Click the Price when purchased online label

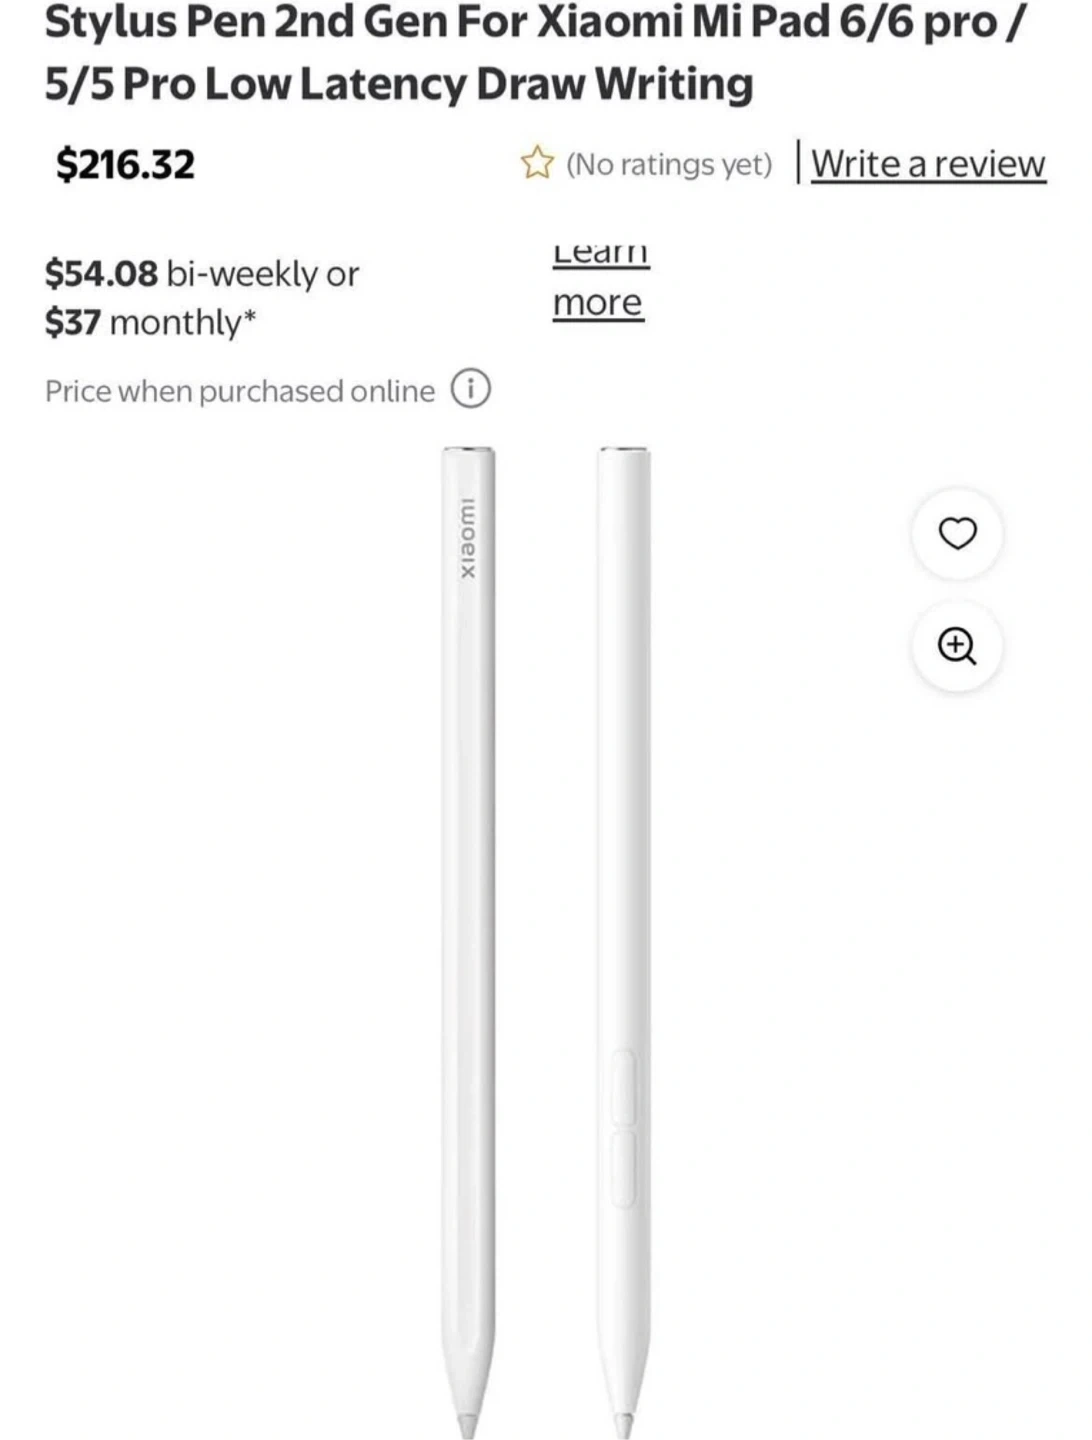click(240, 391)
